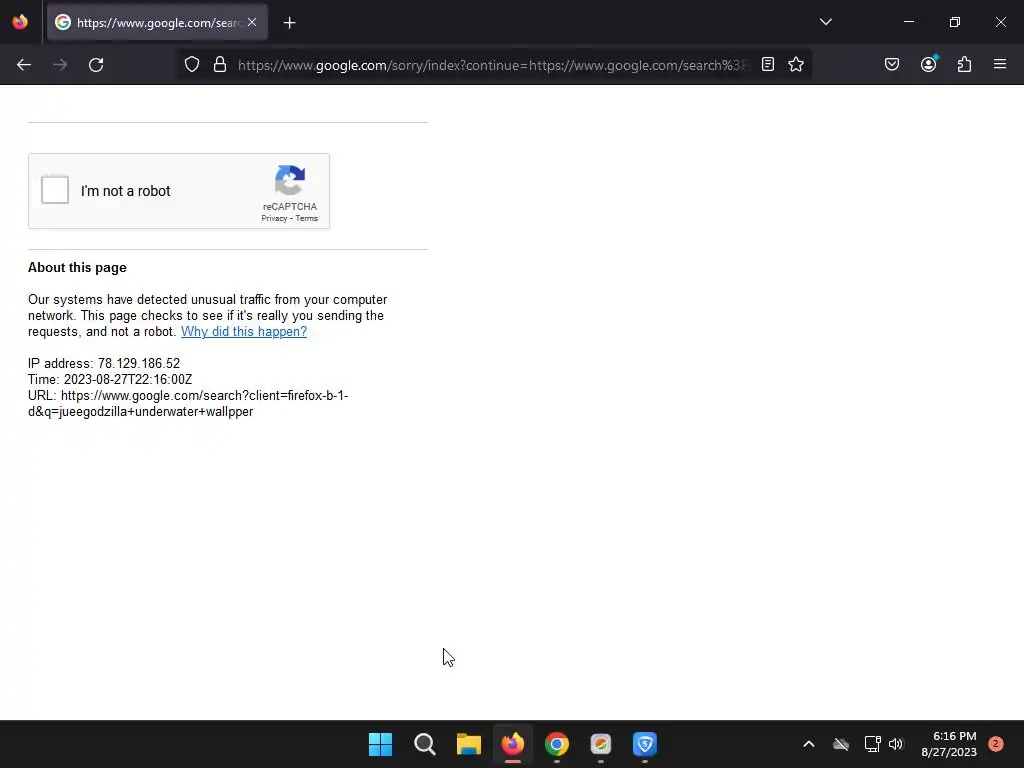This screenshot has width=1024, height=768.
Task: Open Extensions puzzle icon
Action: tap(965, 64)
